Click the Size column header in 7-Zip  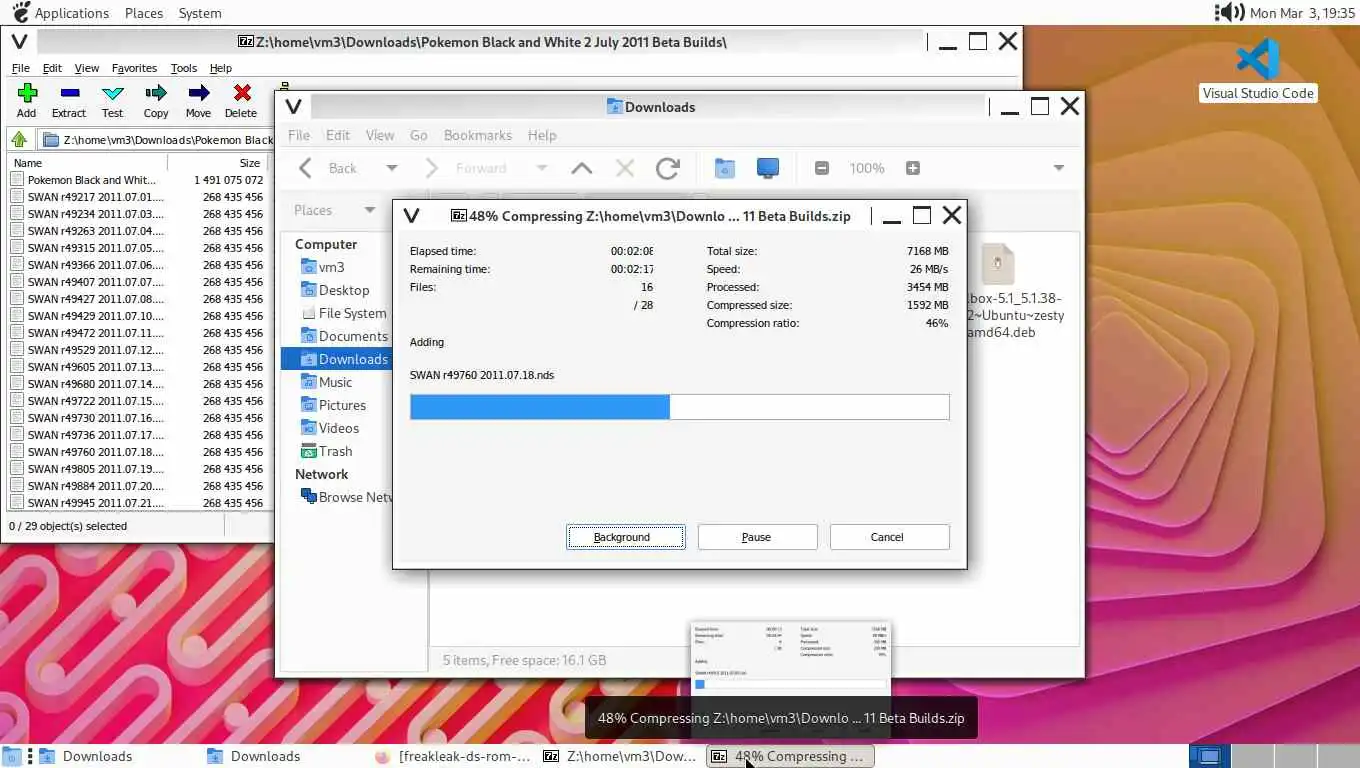tap(218, 162)
